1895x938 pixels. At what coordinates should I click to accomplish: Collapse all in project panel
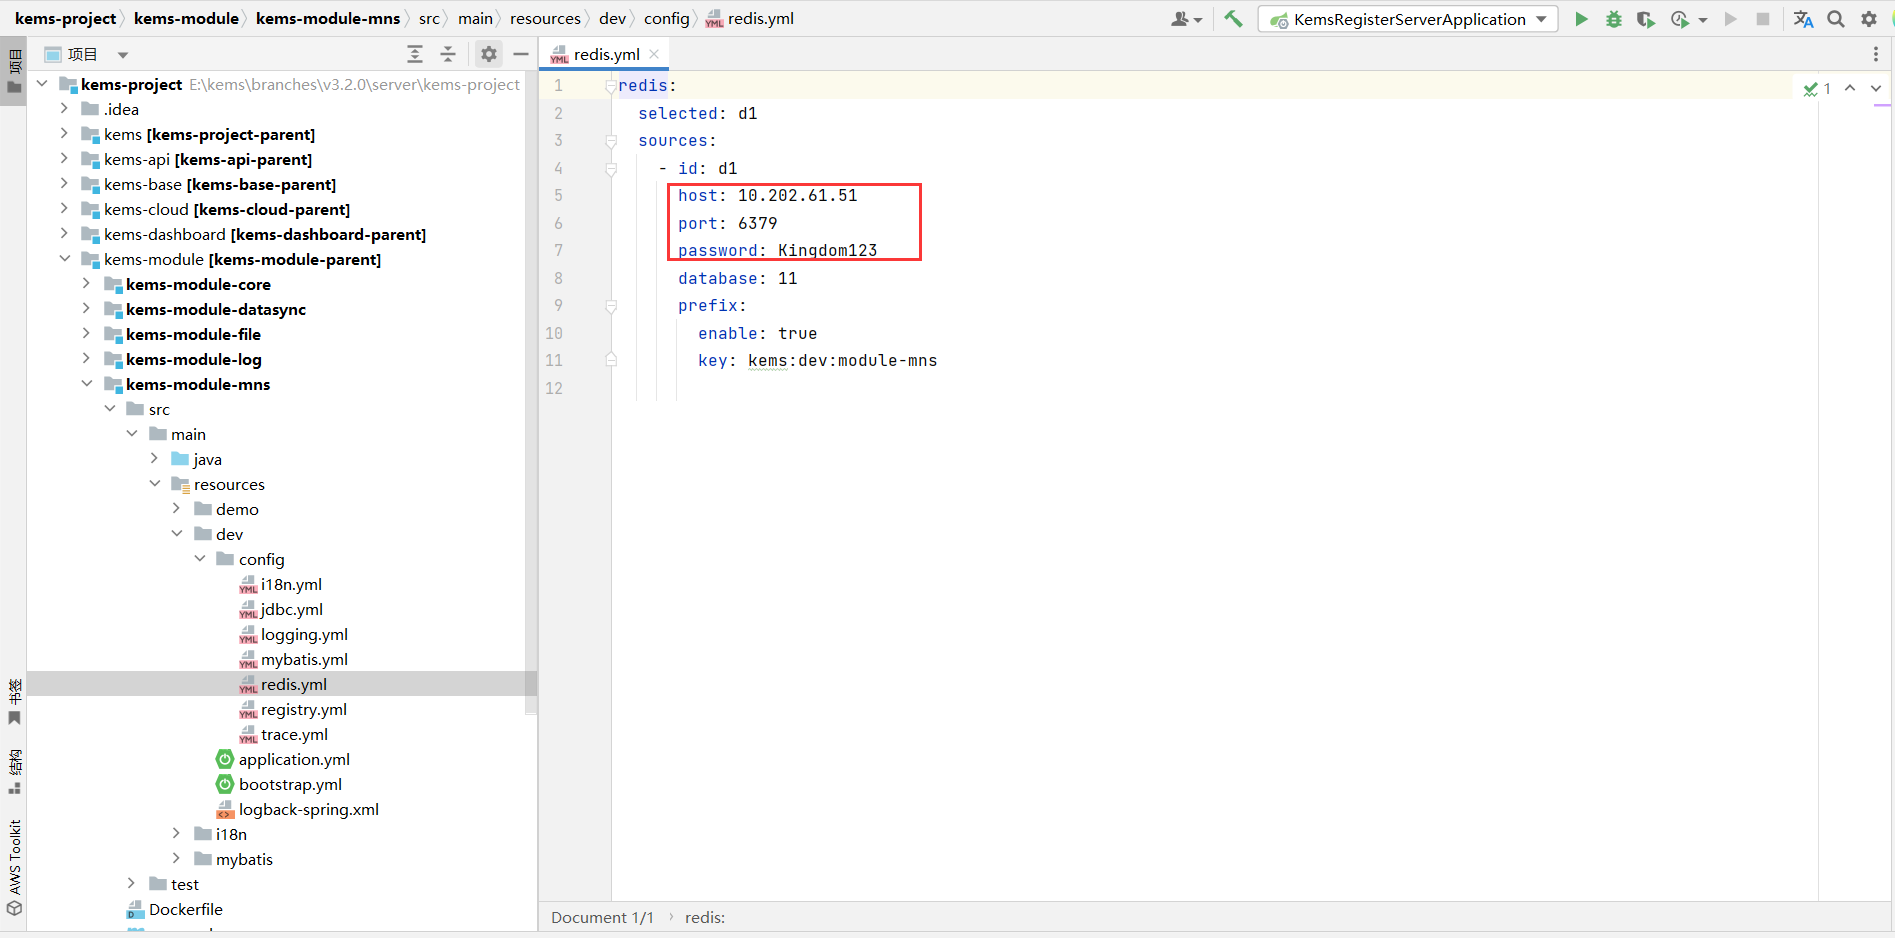[x=448, y=54]
